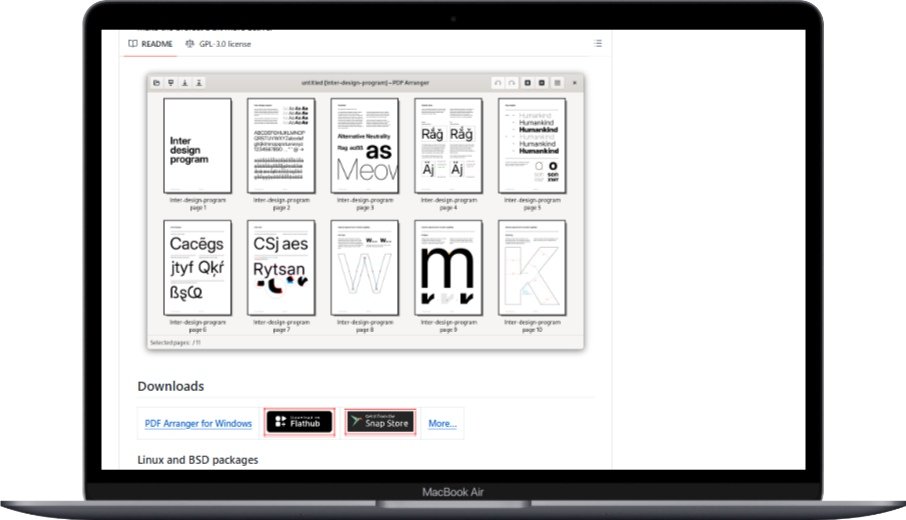906x520 pixels.
Task: Click the "Selected pages" status bar text
Action: point(176,343)
